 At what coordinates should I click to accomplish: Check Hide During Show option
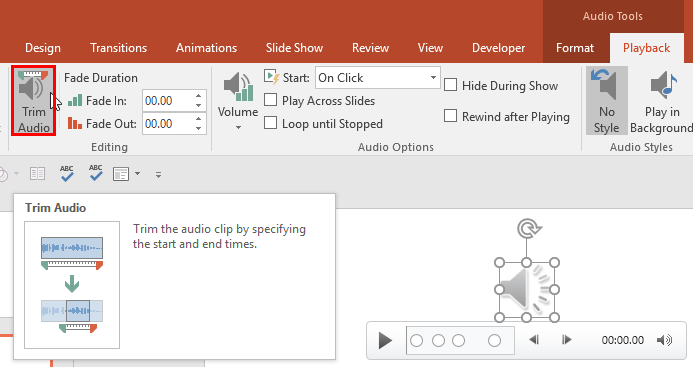450,85
